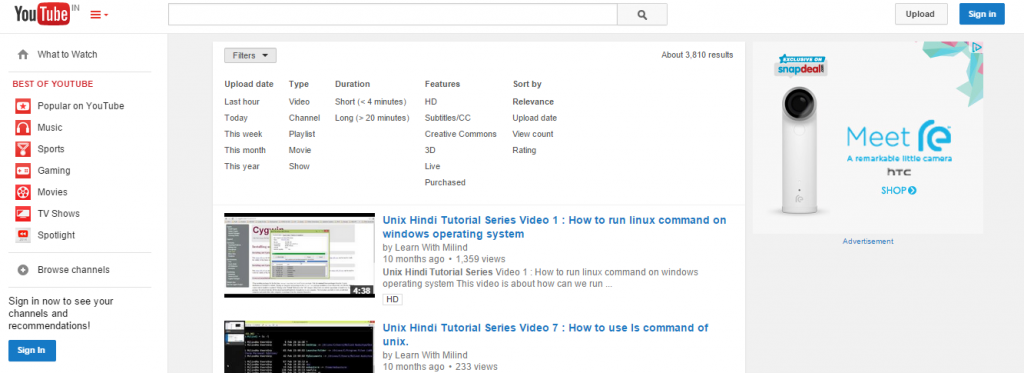The image size is (1024, 373).
Task: Click the snapdeal logo in the ad
Action: (x=802, y=66)
